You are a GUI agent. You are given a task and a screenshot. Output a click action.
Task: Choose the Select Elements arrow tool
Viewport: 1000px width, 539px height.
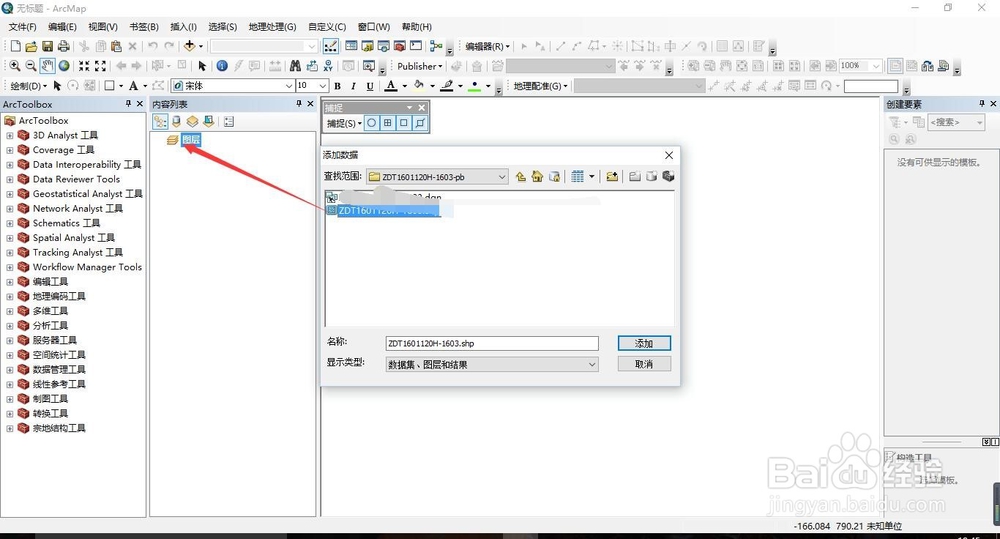point(202,66)
